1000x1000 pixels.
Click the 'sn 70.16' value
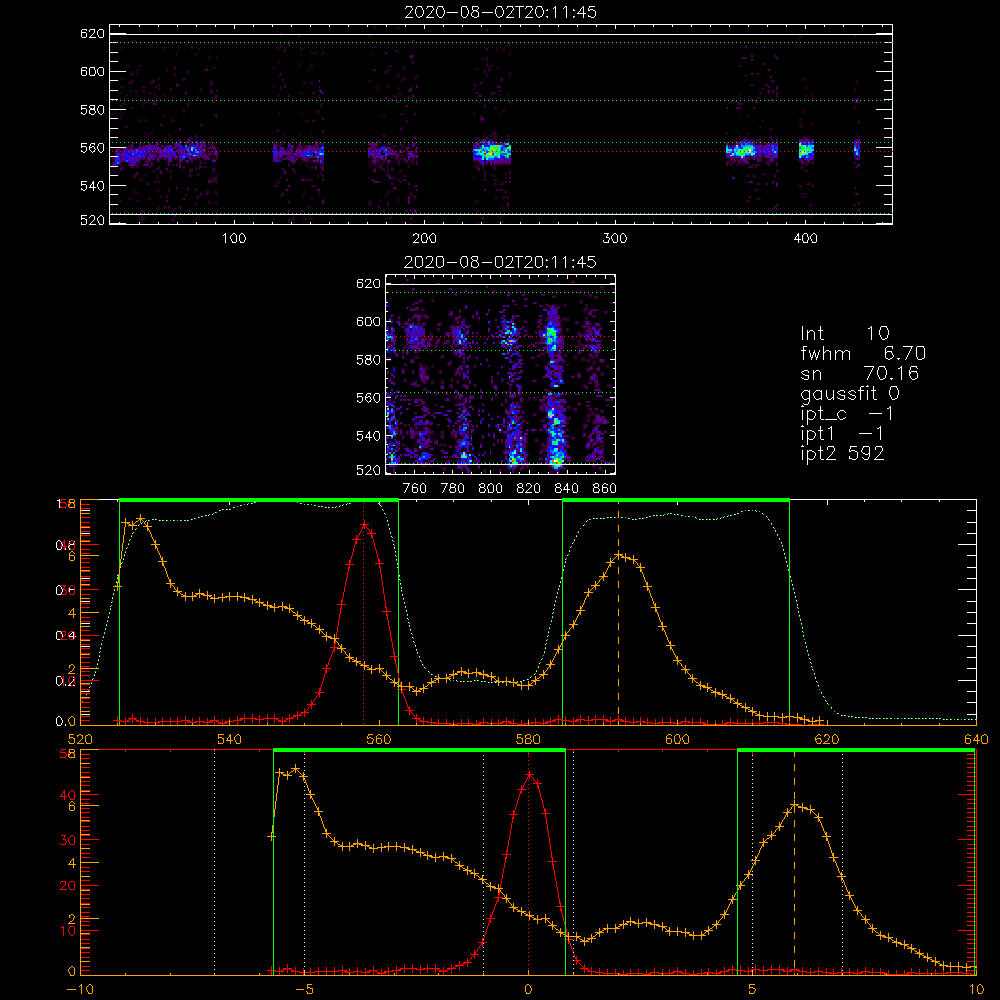[860, 373]
